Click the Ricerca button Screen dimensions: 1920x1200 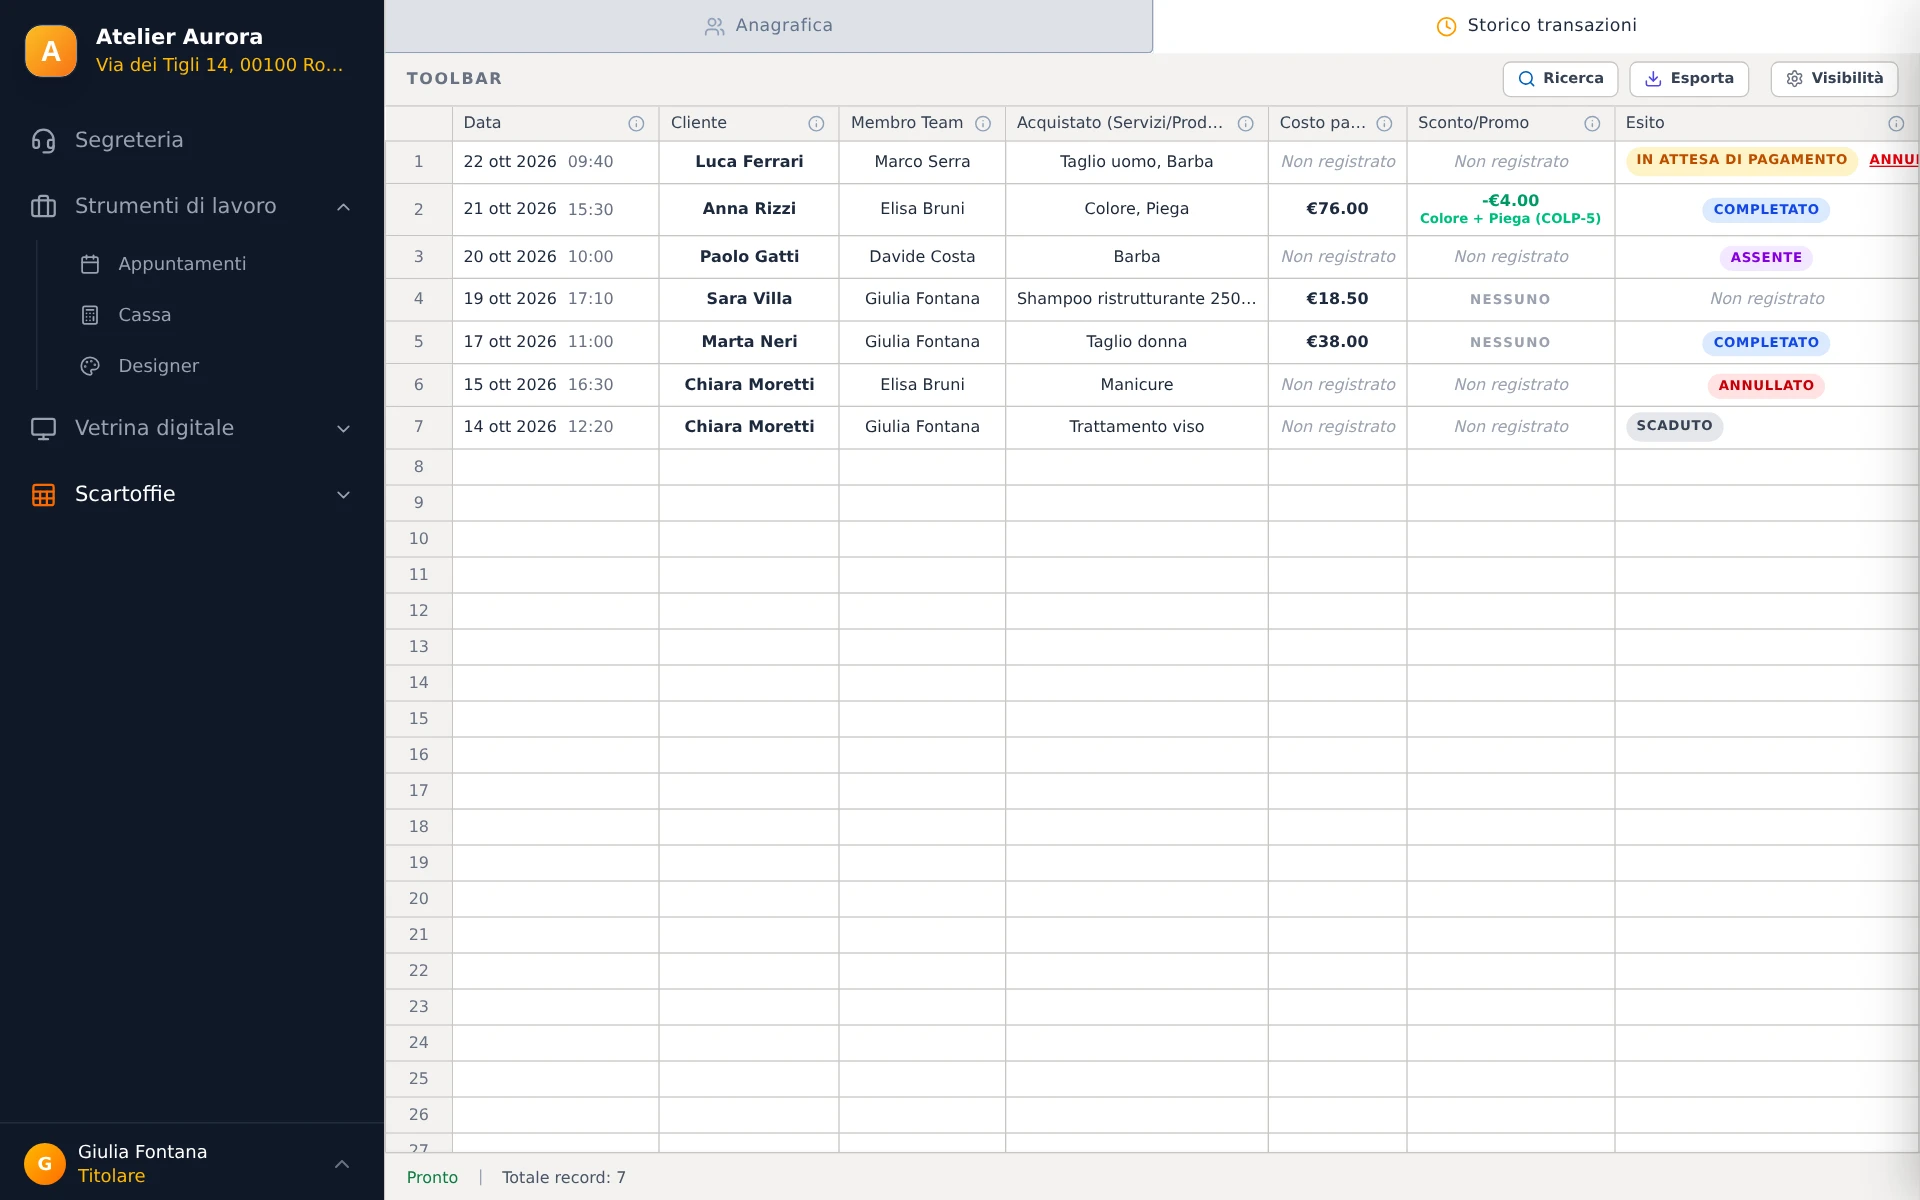point(1560,79)
